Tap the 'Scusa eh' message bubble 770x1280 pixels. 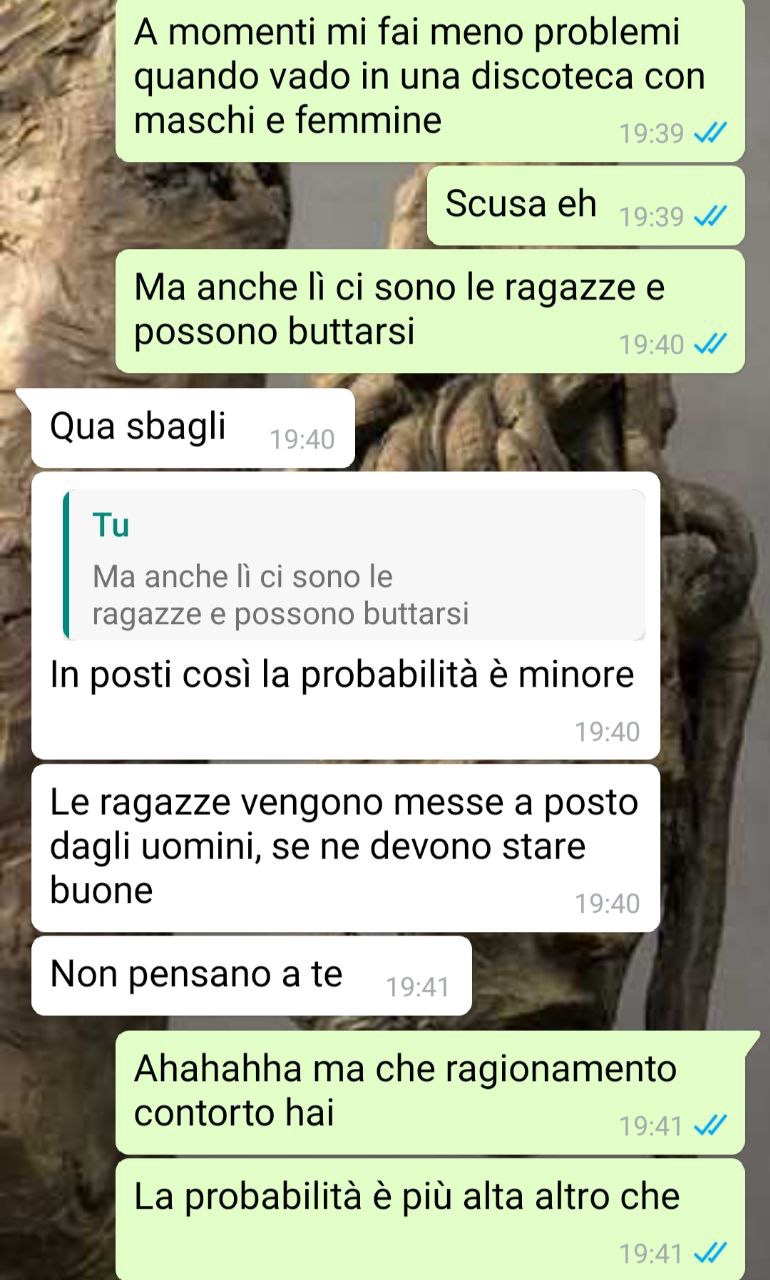(x=586, y=206)
